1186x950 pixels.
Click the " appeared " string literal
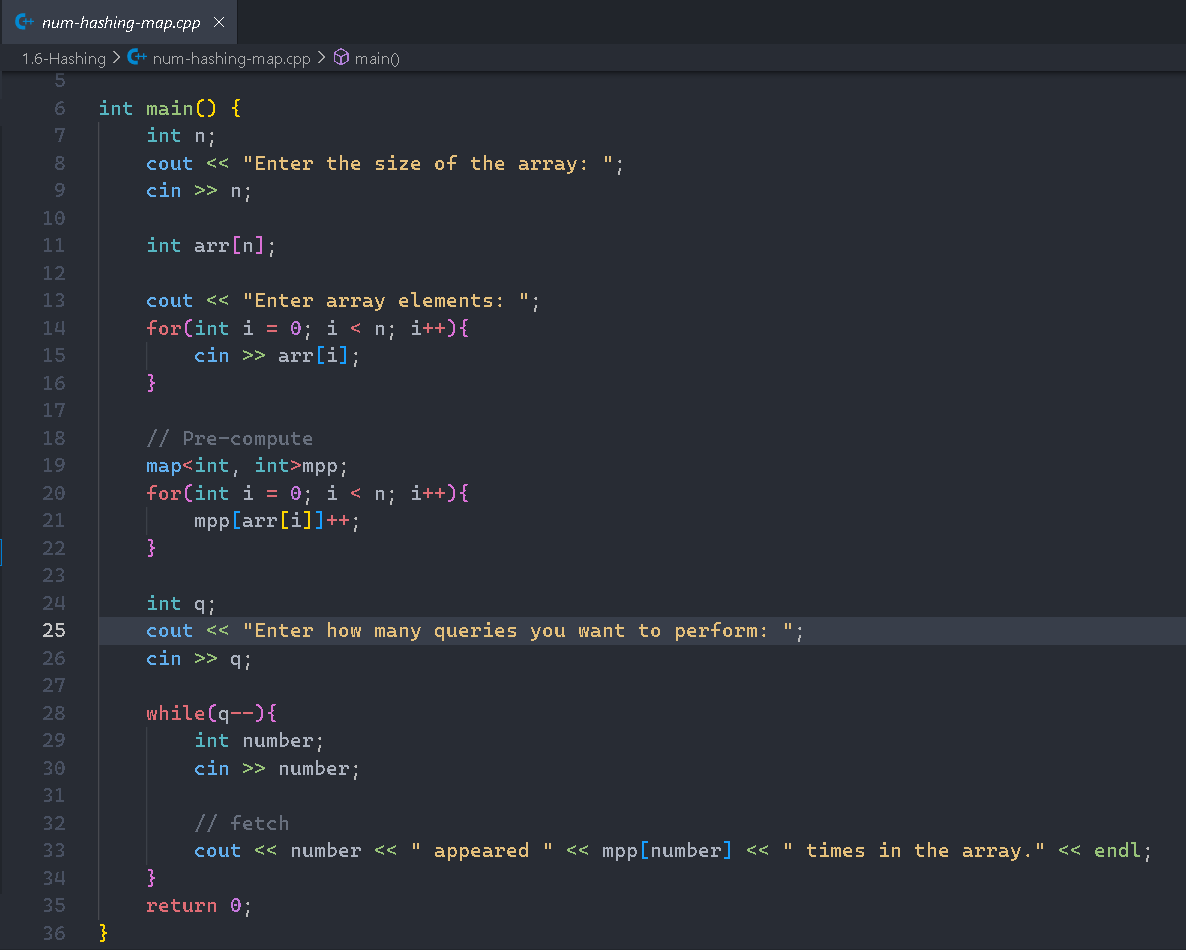481,850
